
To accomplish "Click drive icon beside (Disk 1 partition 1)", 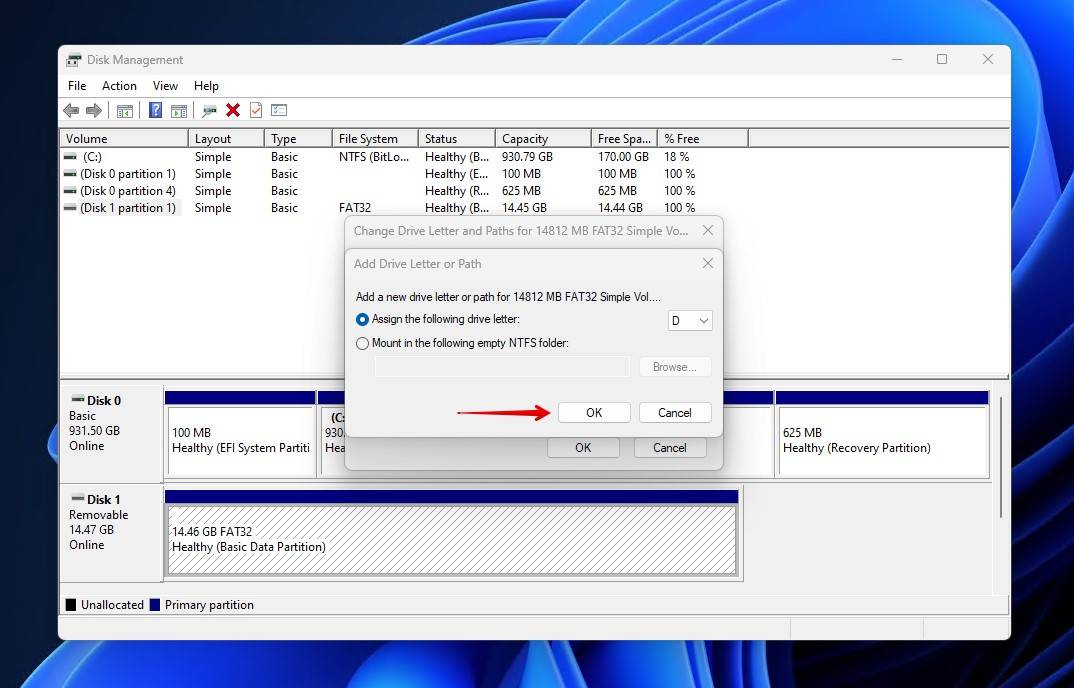I will 70,208.
